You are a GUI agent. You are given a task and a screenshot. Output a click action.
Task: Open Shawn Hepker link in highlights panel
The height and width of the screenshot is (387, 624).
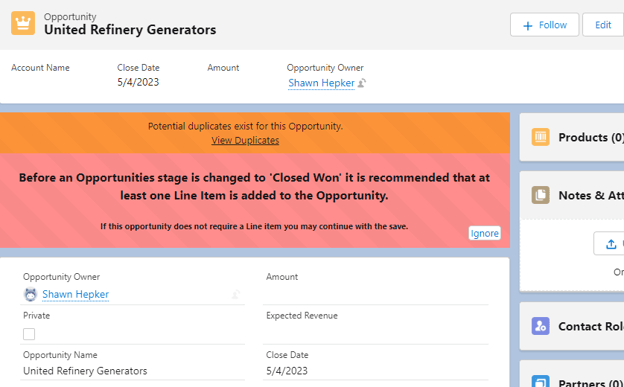tap(321, 83)
